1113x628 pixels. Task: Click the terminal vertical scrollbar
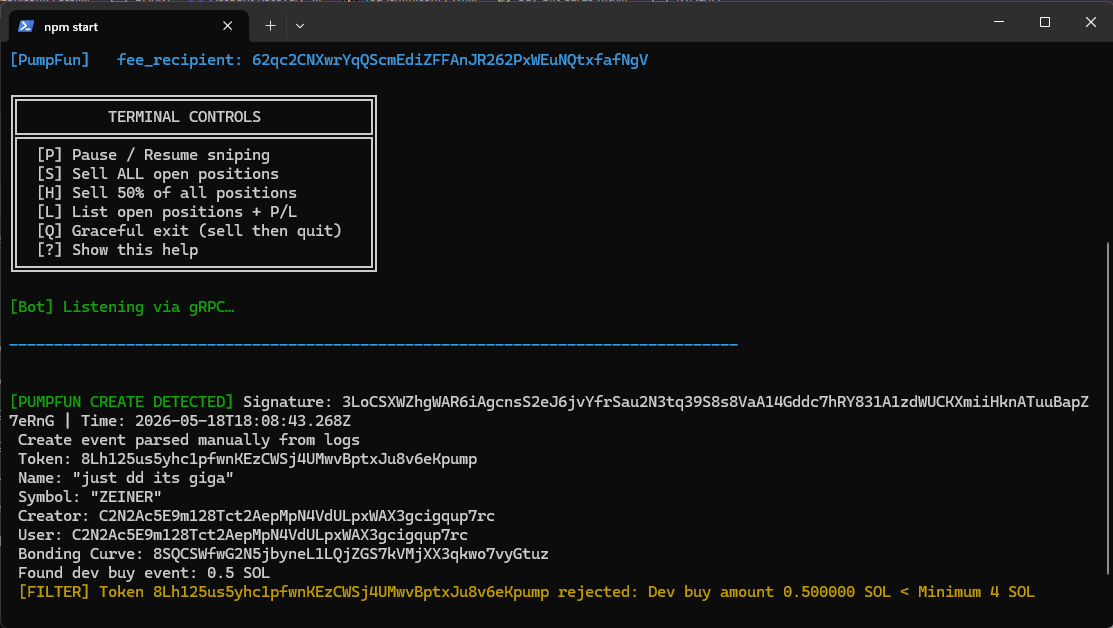pyautogui.click(x=1107, y=408)
